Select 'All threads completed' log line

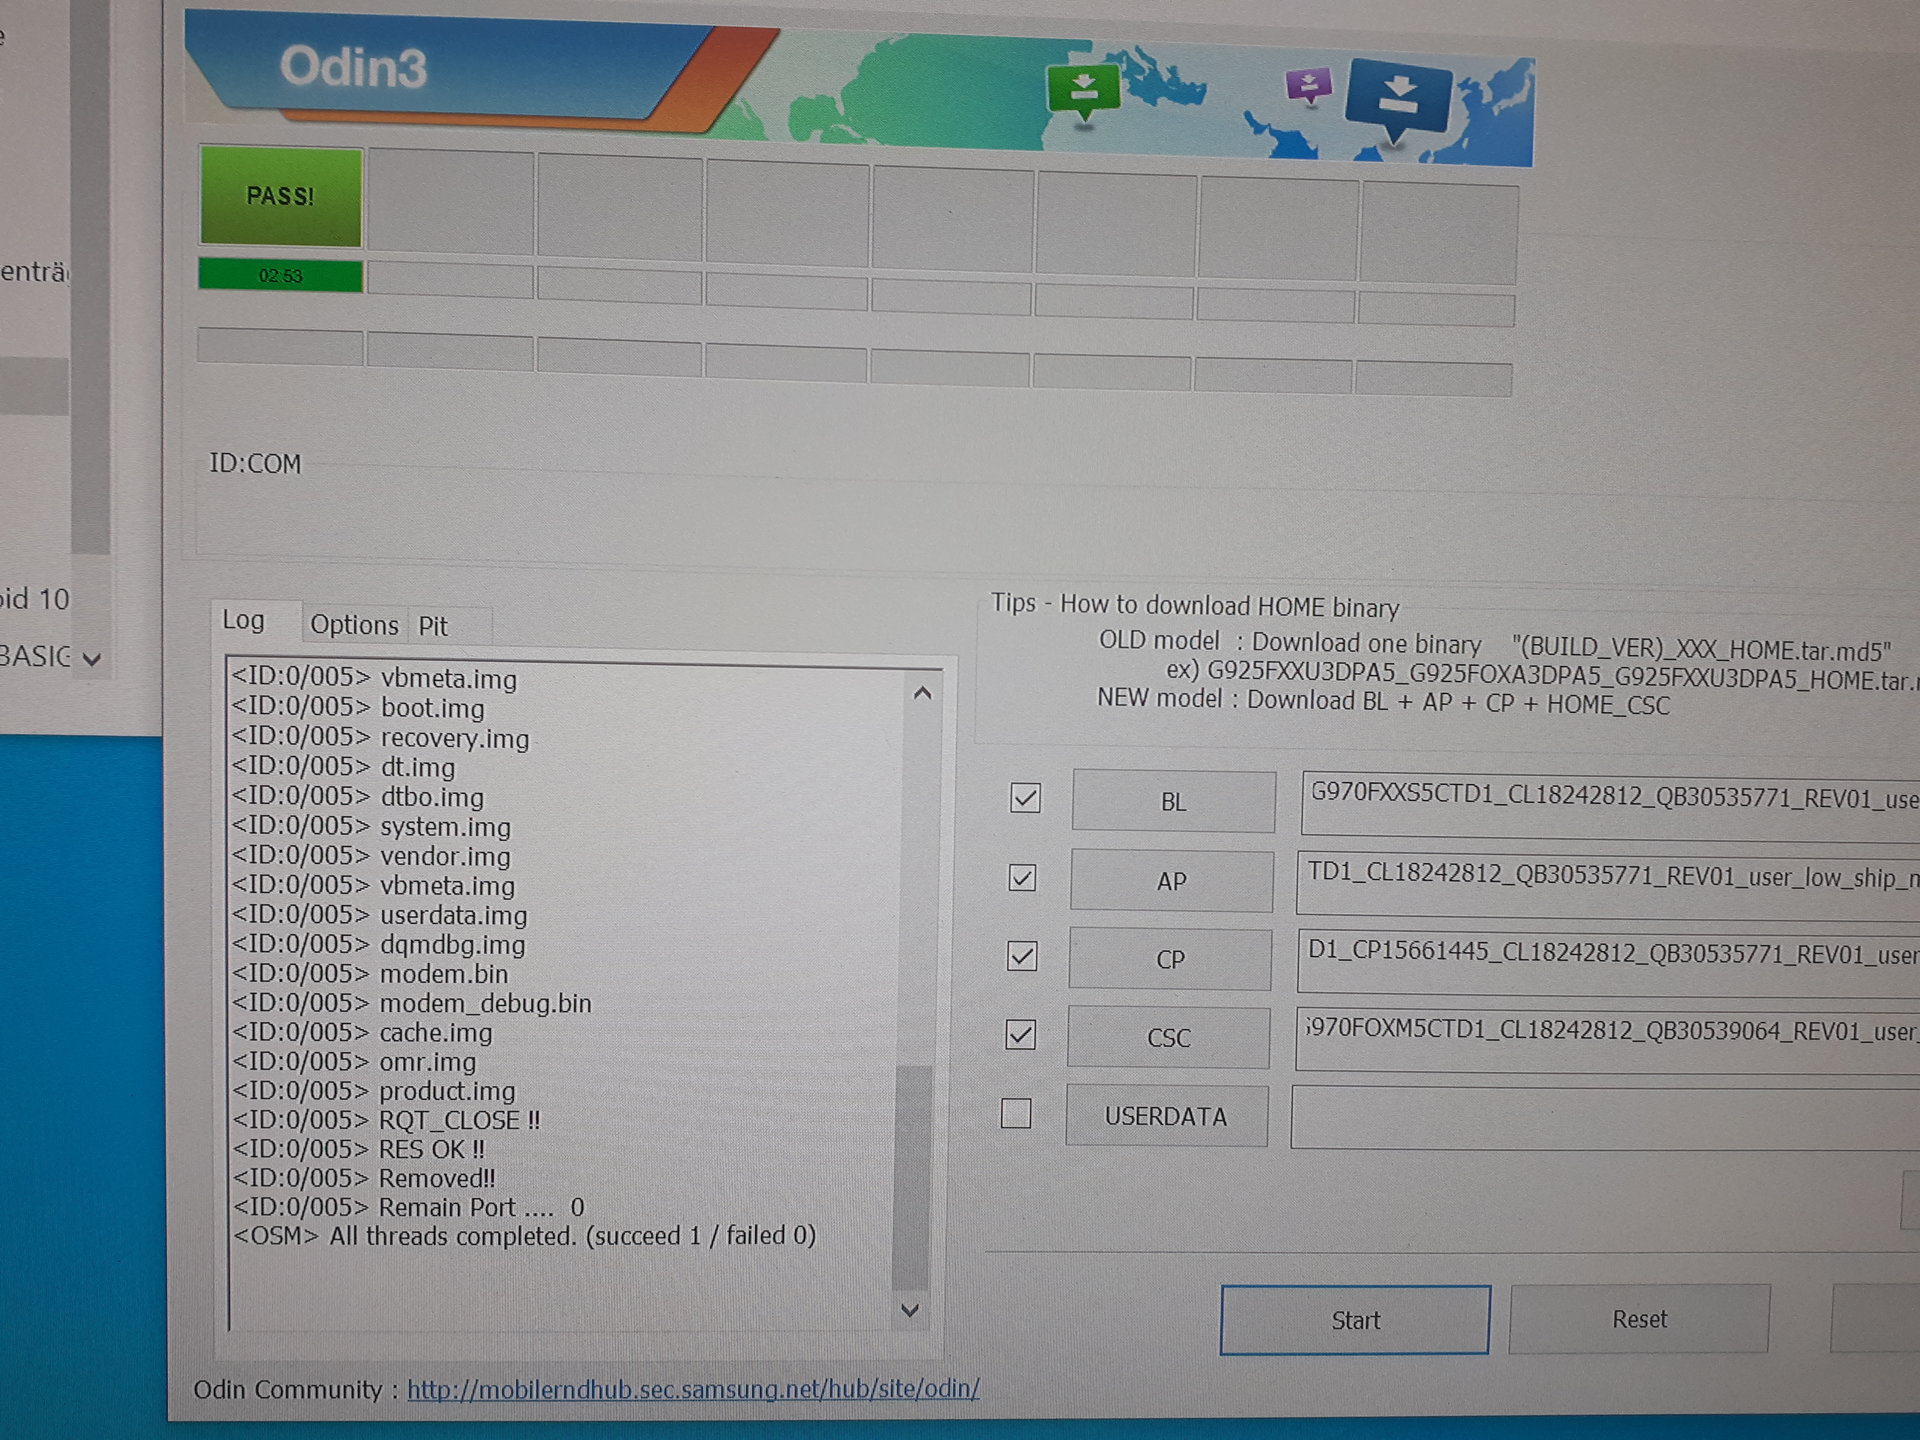click(x=524, y=1236)
